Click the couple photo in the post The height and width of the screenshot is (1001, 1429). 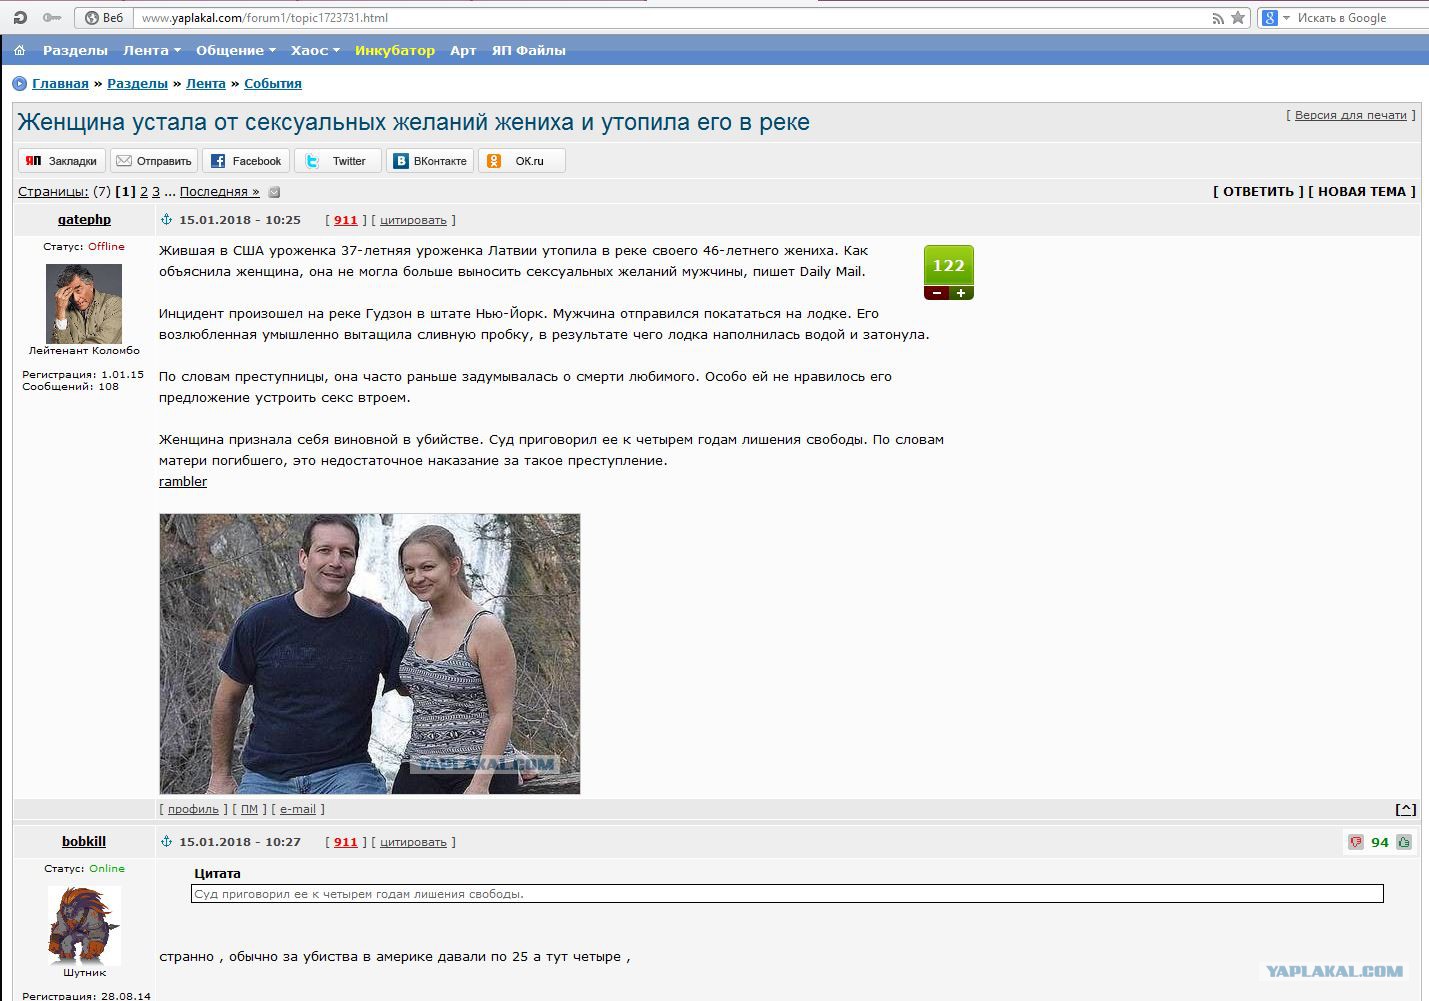(369, 653)
